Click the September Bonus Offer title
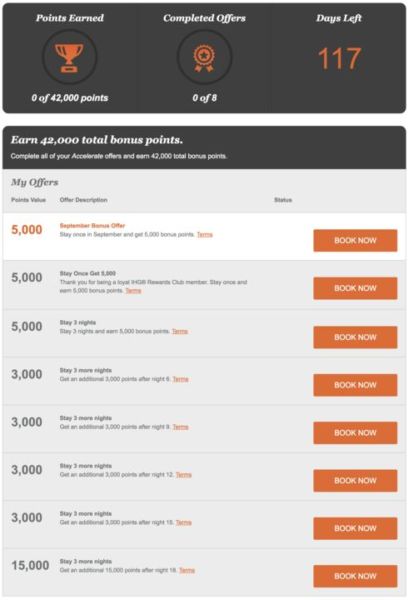 pyautogui.click(x=92, y=226)
